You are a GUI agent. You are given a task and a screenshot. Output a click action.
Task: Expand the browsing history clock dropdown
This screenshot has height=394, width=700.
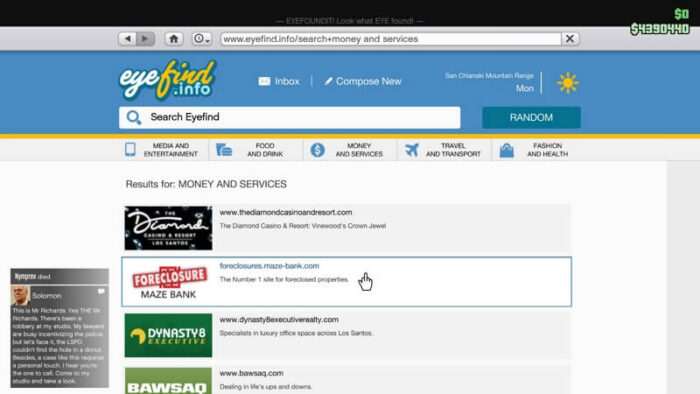pos(201,39)
